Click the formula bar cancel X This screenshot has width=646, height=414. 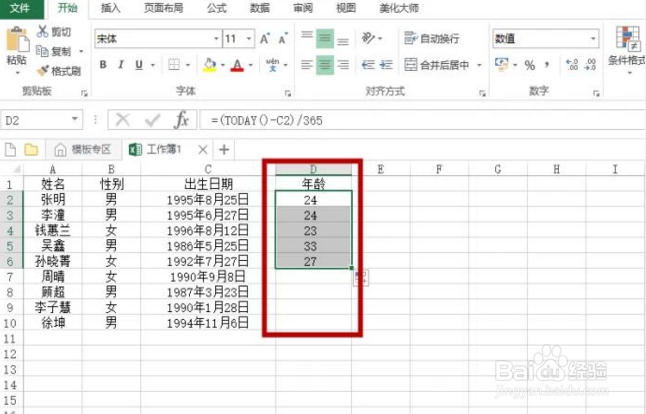123,120
